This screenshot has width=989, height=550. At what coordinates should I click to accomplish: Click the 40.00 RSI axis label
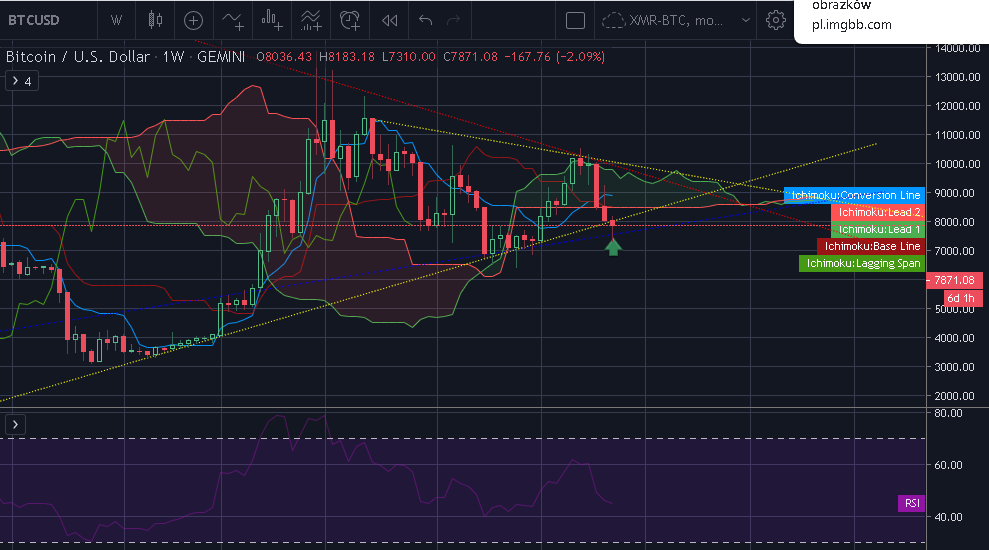pos(948,517)
